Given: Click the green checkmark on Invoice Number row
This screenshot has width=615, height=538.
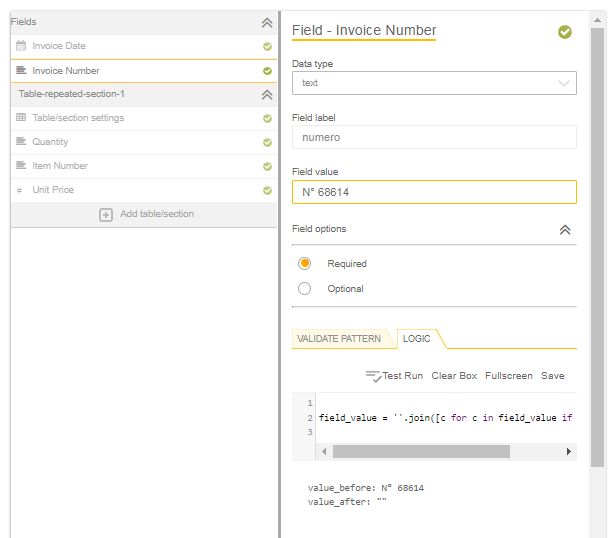Looking at the screenshot, I should (267, 71).
